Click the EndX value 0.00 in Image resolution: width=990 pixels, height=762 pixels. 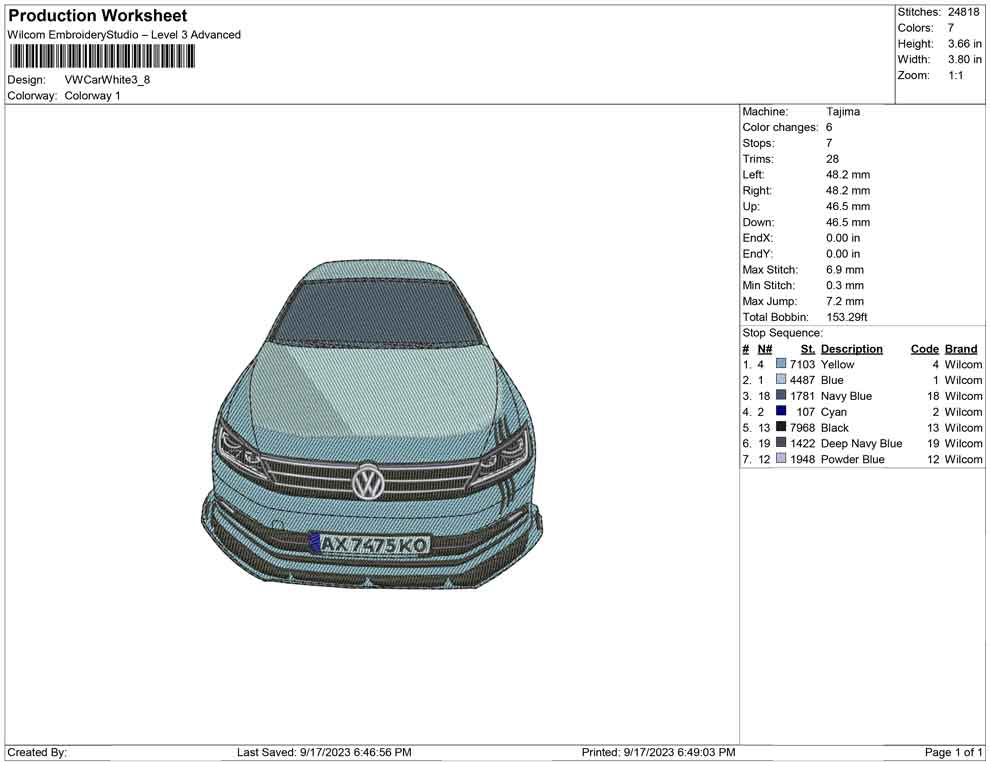(x=843, y=238)
